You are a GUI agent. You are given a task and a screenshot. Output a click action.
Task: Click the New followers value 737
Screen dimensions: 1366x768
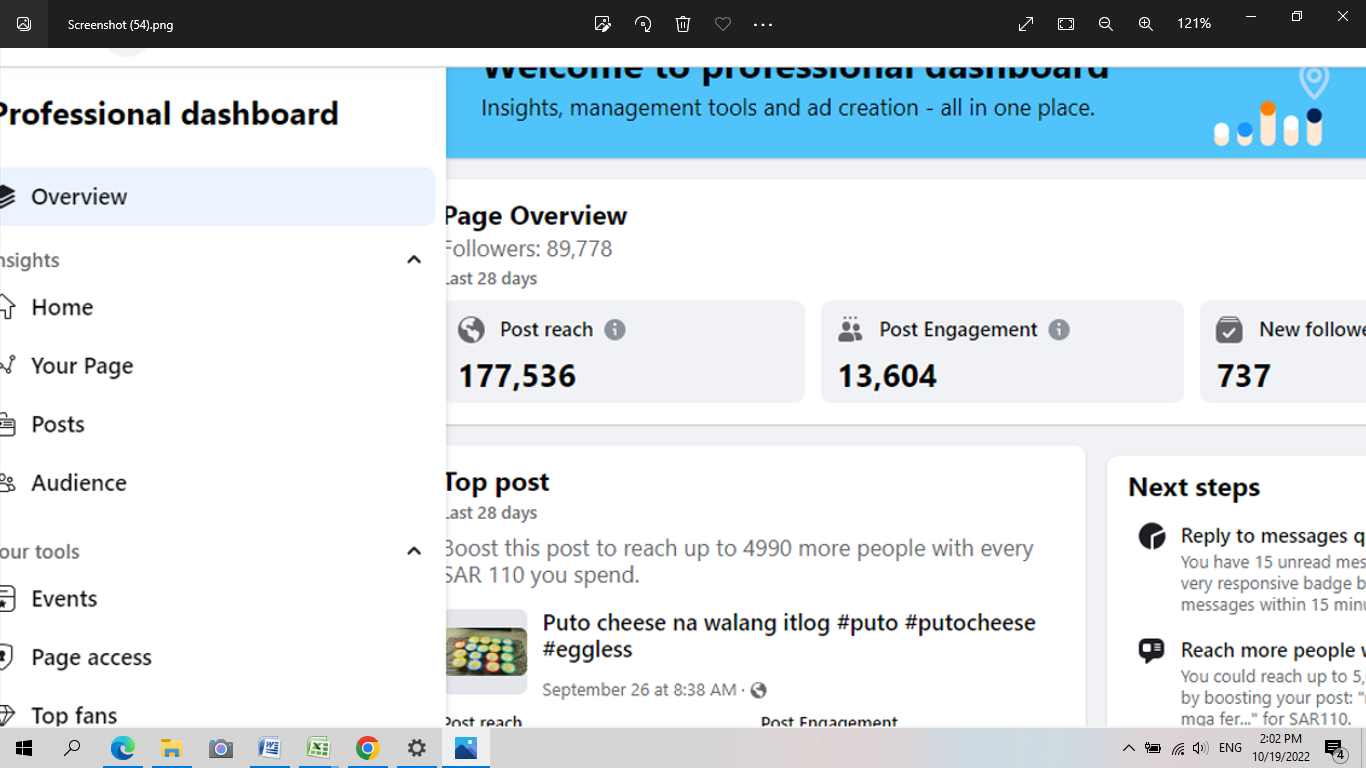pyautogui.click(x=1244, y=376)
